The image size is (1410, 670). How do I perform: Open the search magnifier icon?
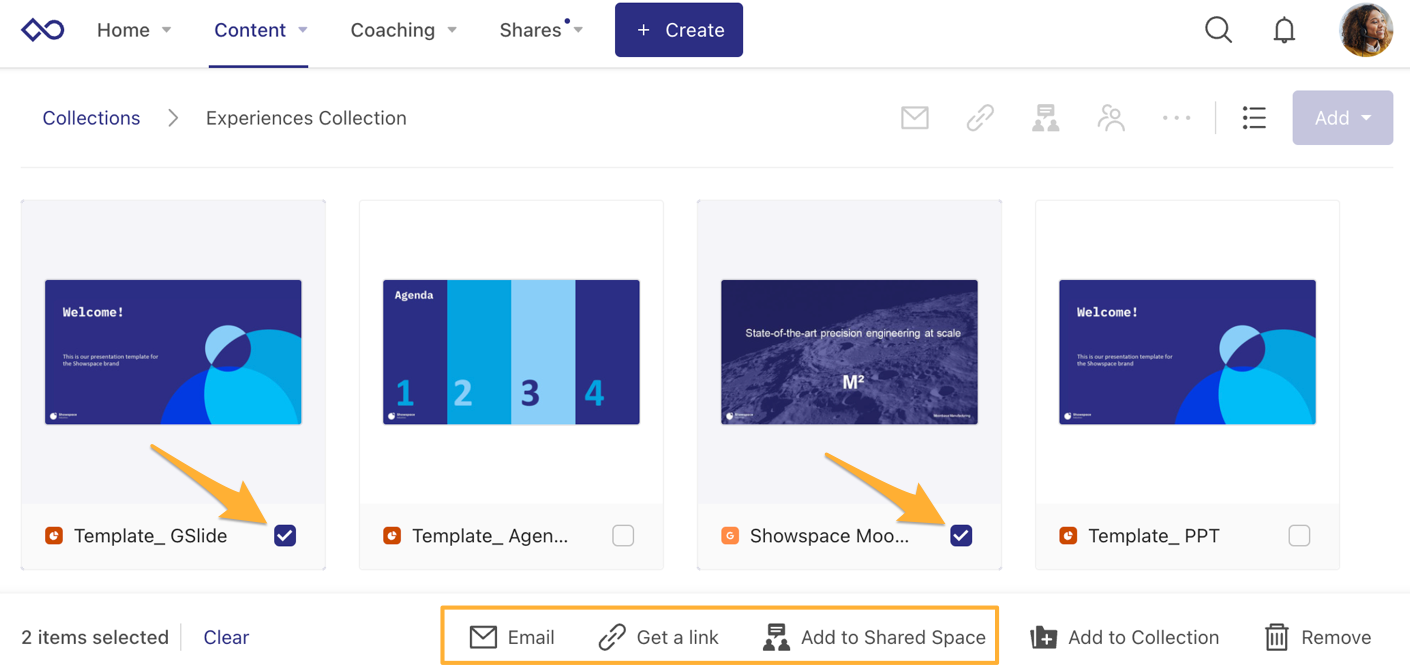[x=1218, y=30]
